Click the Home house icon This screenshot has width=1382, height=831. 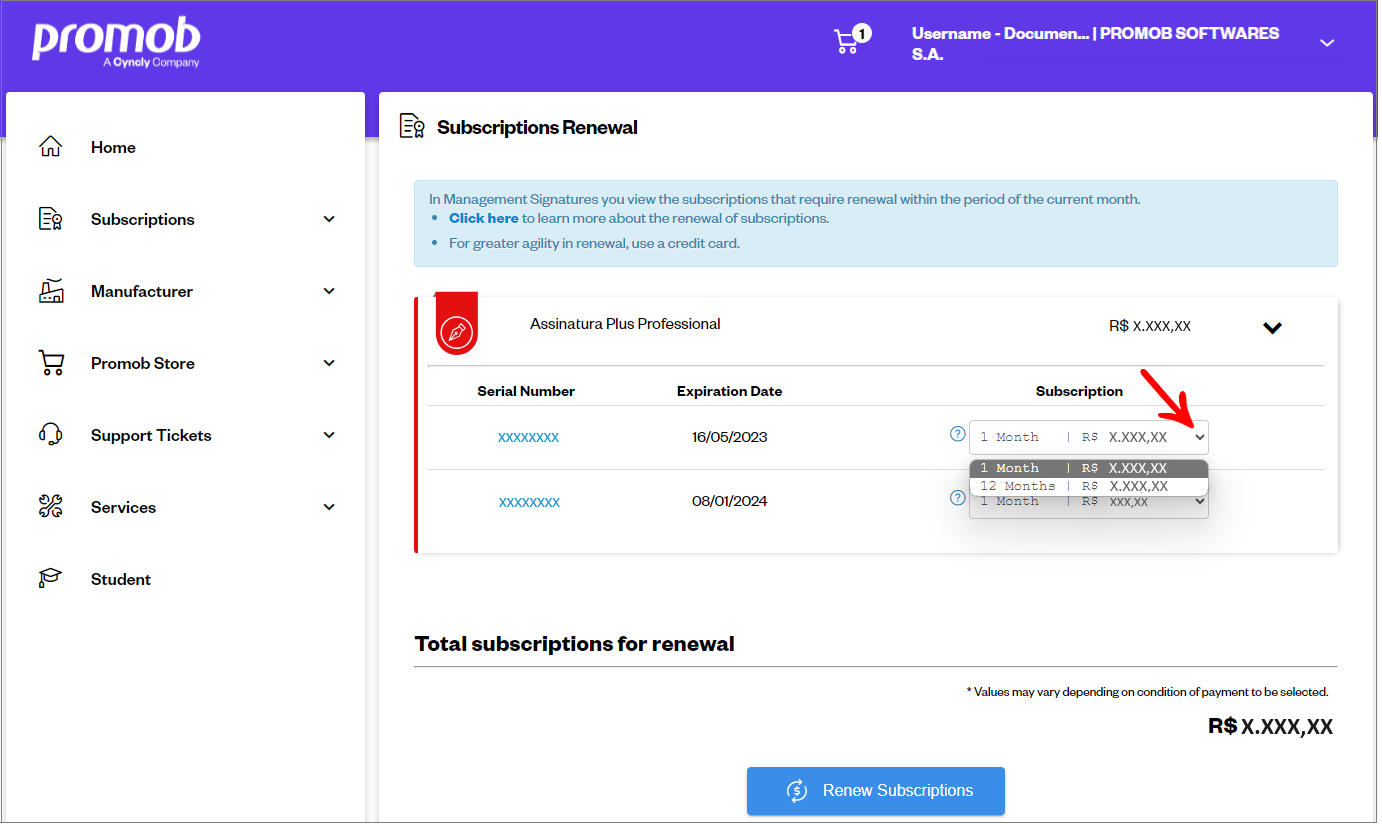[51, 147]
